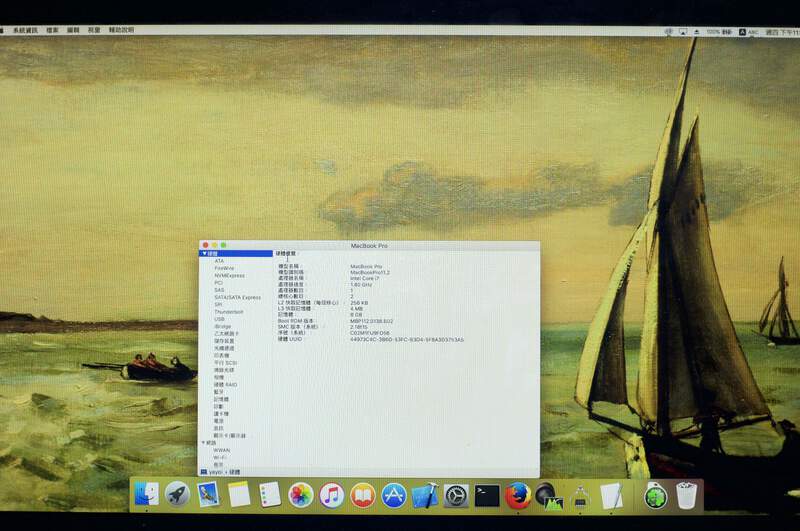This screenshot has width=800, height=531.
Task: Open Finder from the Dock
Action: point(147,494)
